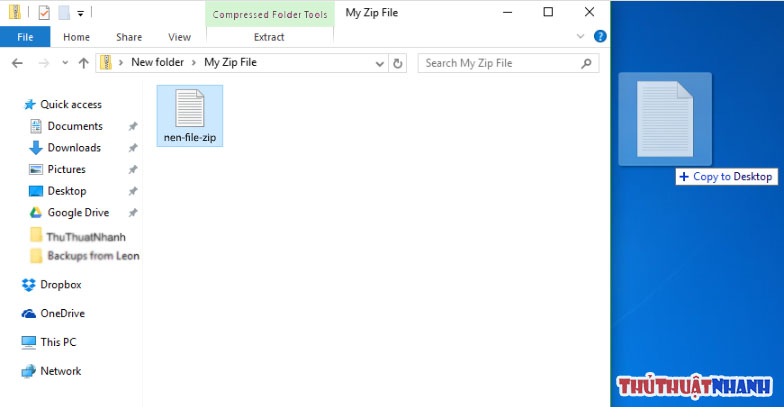Viewport: 784px width, 407px height.
Task: Click the OneDrive cloud icon
Action: pyautogui.click(x=28, y=314)
